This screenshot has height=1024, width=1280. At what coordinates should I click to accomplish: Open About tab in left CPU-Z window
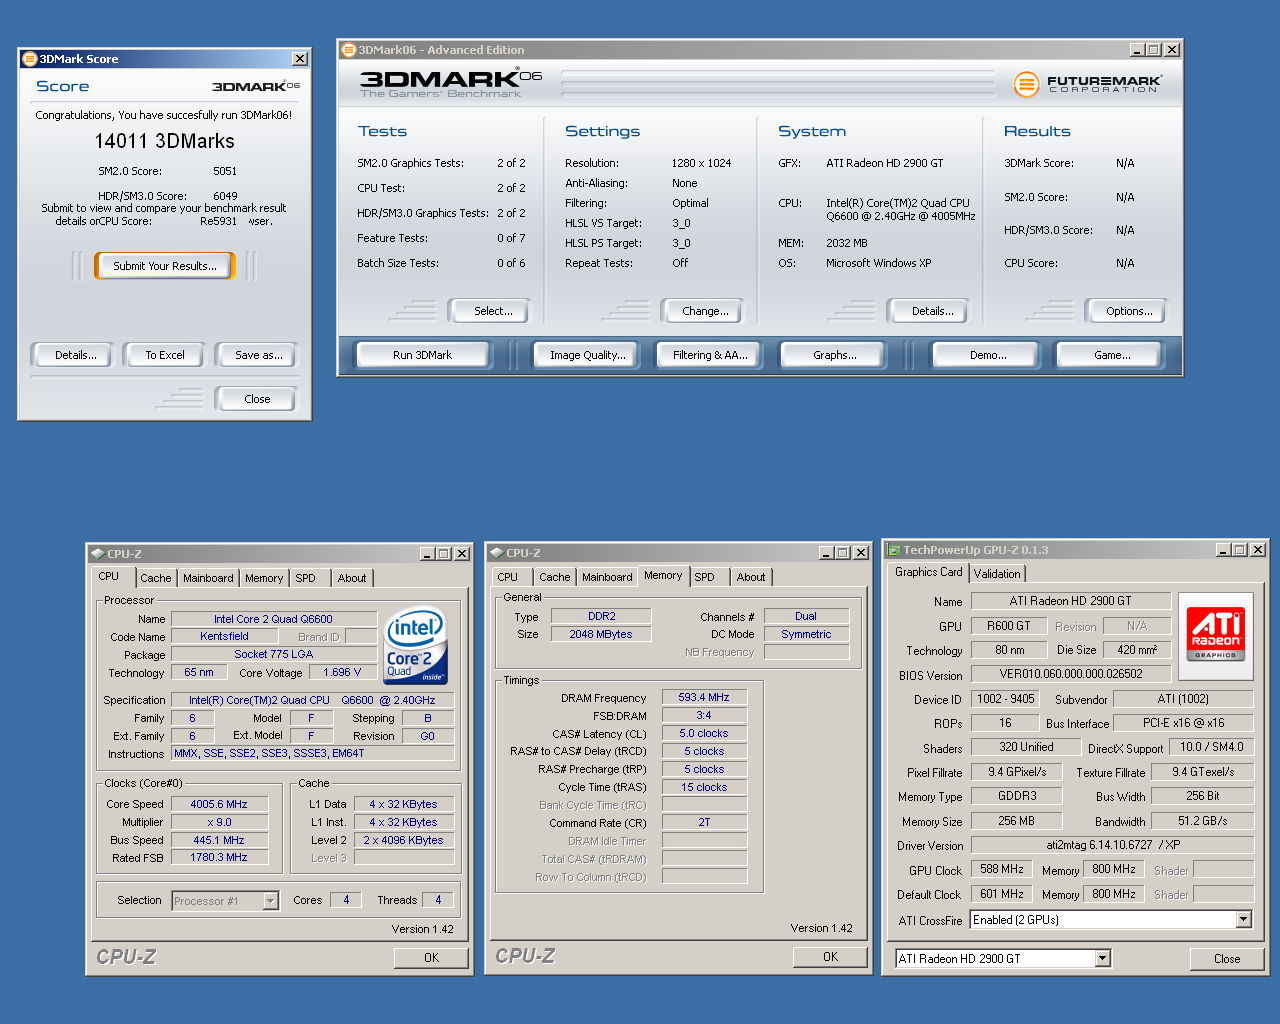click(x=352, y=578)
